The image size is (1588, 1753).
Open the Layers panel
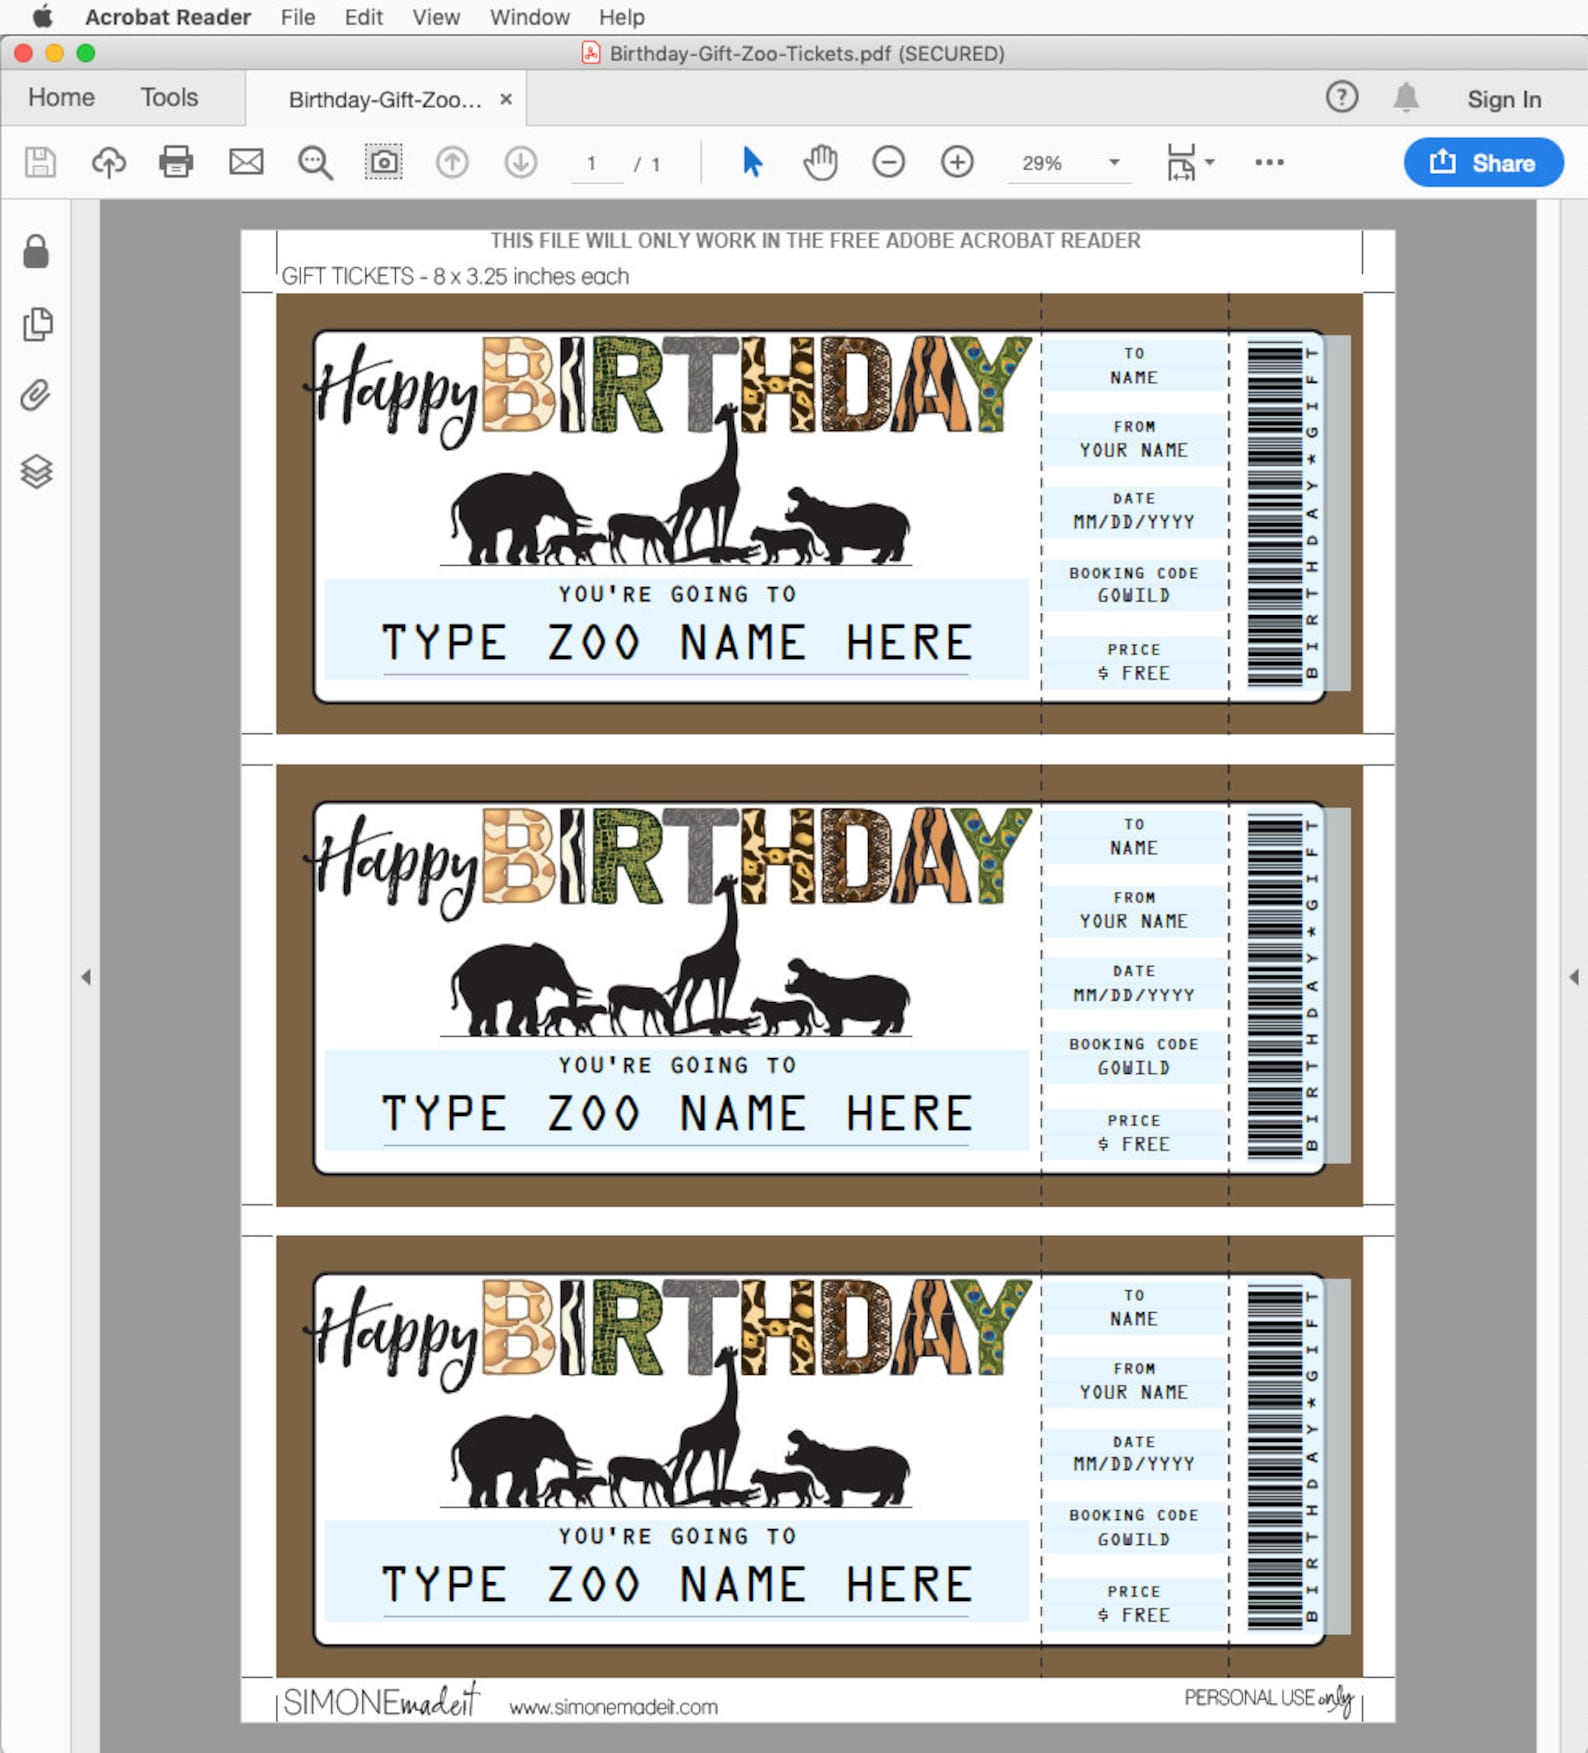(36, 471)
